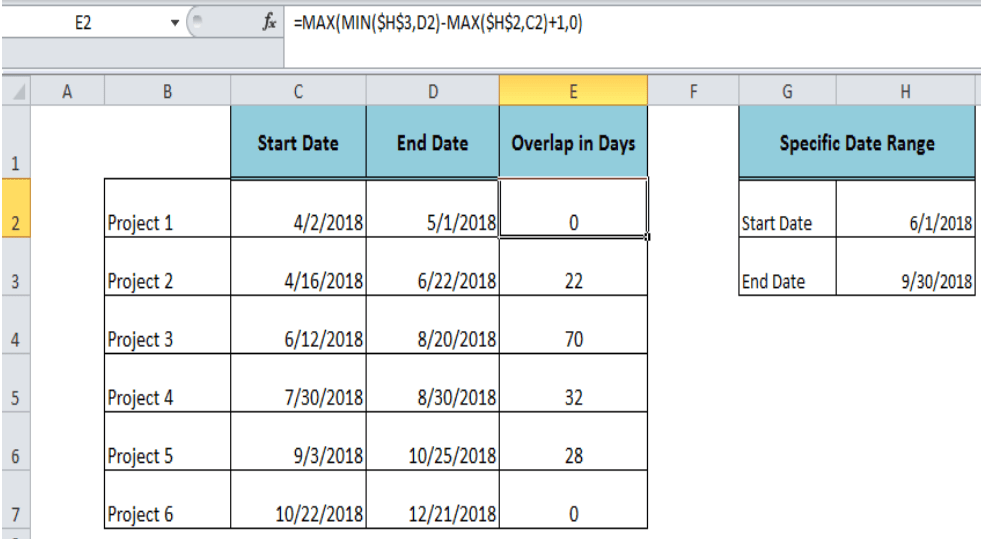Open the Name Box dropdown arrow
This screenshot has height=539, width=983.
point(175,23)
